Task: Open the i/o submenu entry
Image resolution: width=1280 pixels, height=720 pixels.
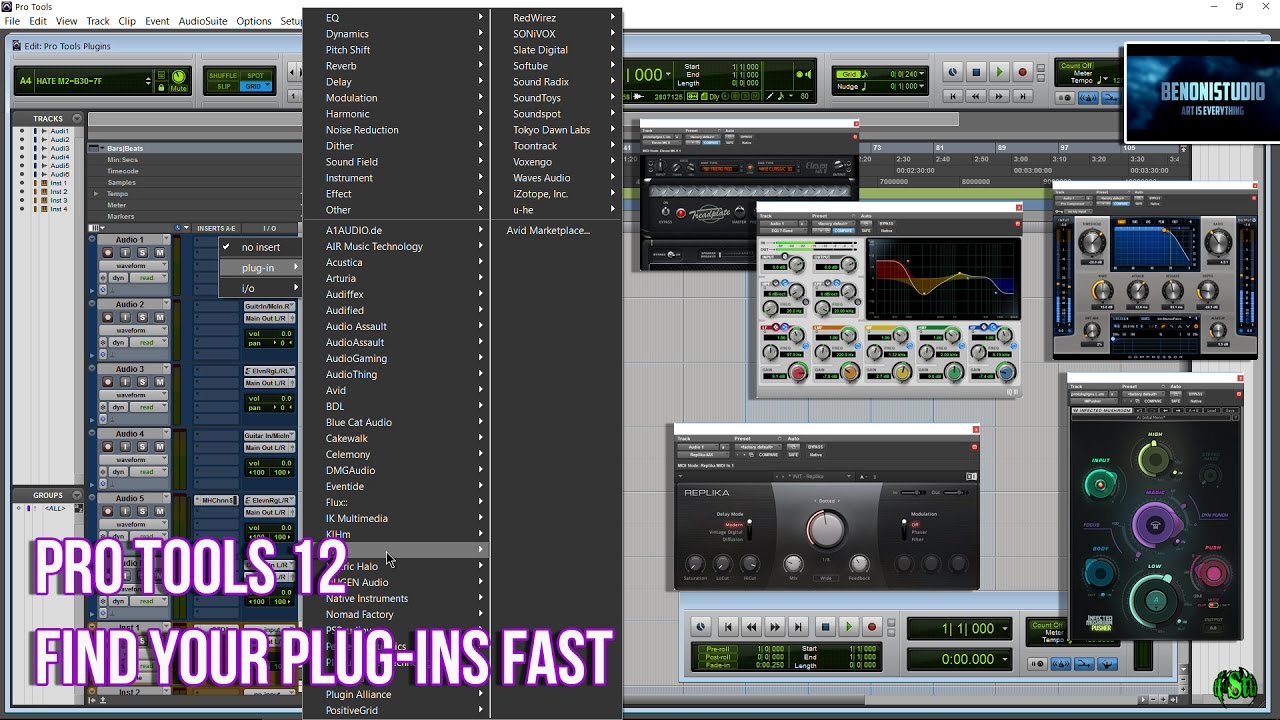Action: (261, 289)
